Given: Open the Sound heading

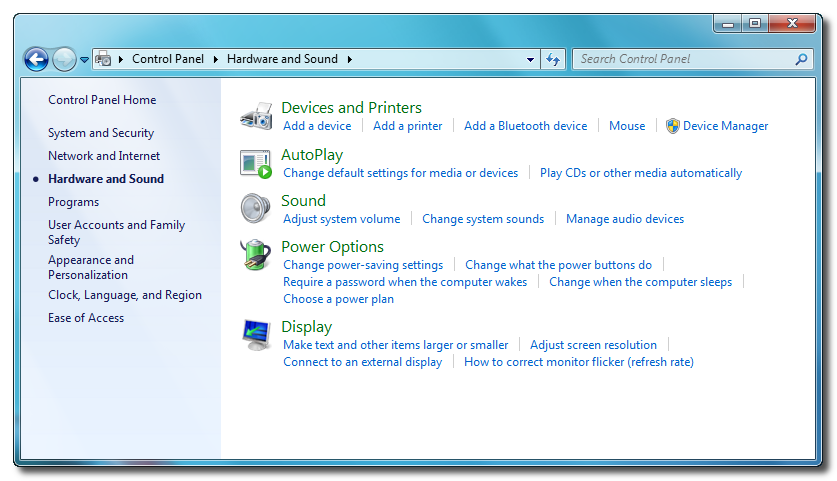Looking at the screenshot, I should 303,201.
